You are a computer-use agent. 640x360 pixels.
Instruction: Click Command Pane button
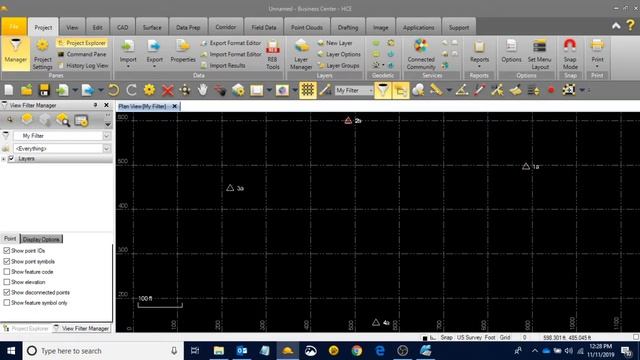[x=82, y=54]
